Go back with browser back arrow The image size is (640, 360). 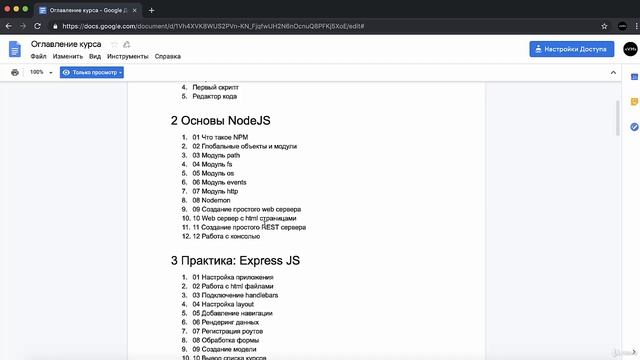[x=9, y=26]
